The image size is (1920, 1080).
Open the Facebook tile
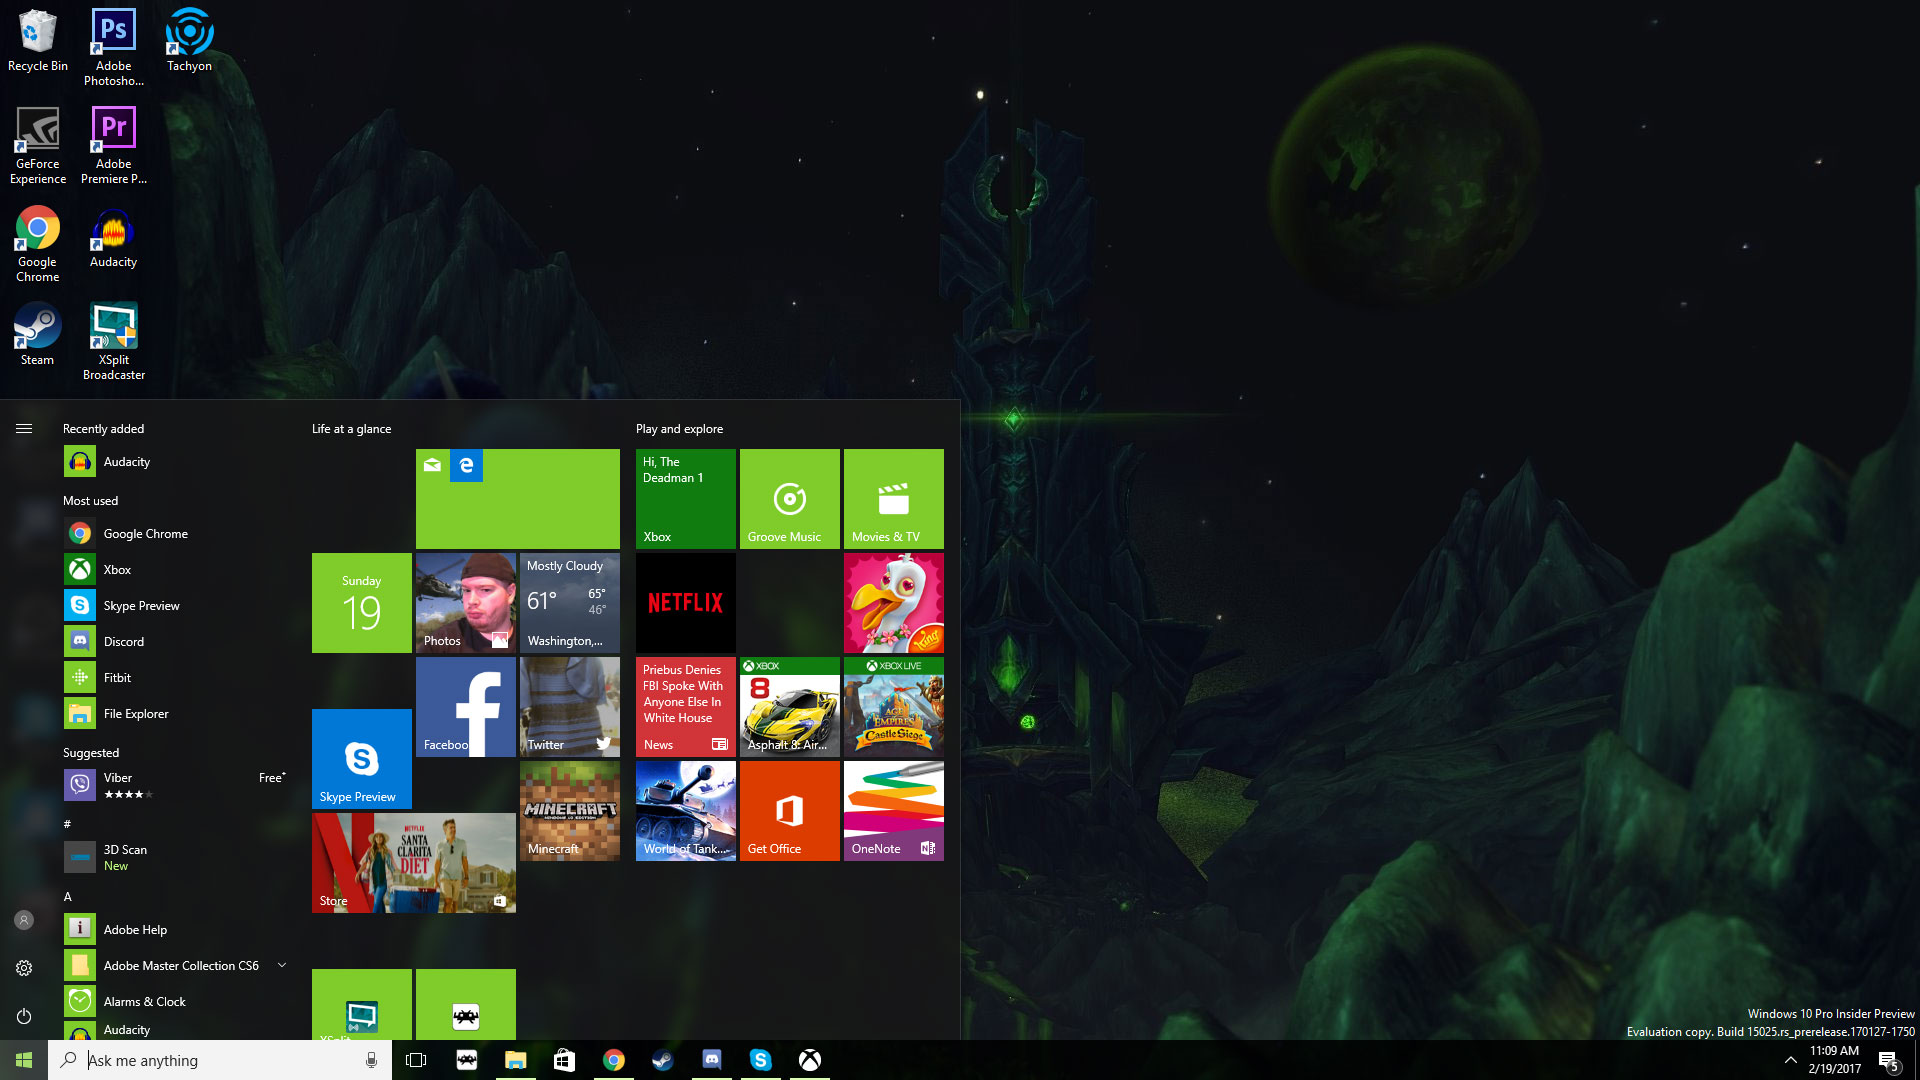[x=466, y=707]
